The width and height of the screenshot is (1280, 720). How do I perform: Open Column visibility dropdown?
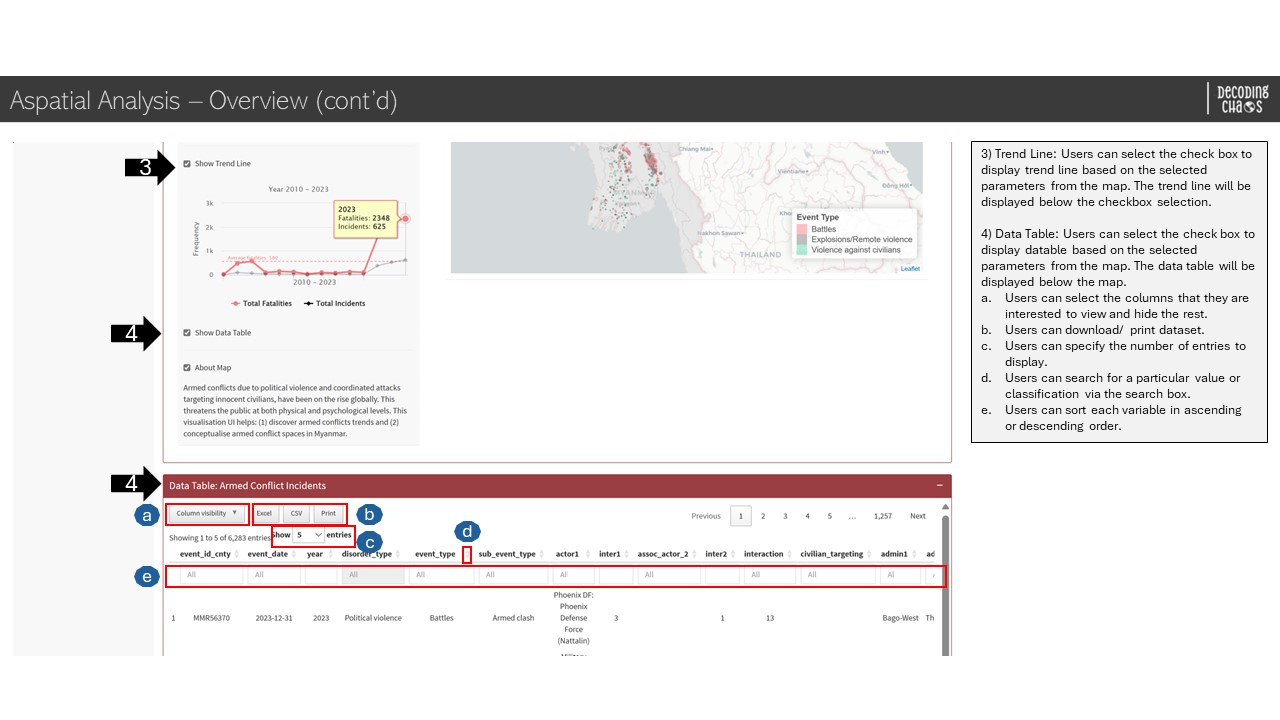pos(207,513)
